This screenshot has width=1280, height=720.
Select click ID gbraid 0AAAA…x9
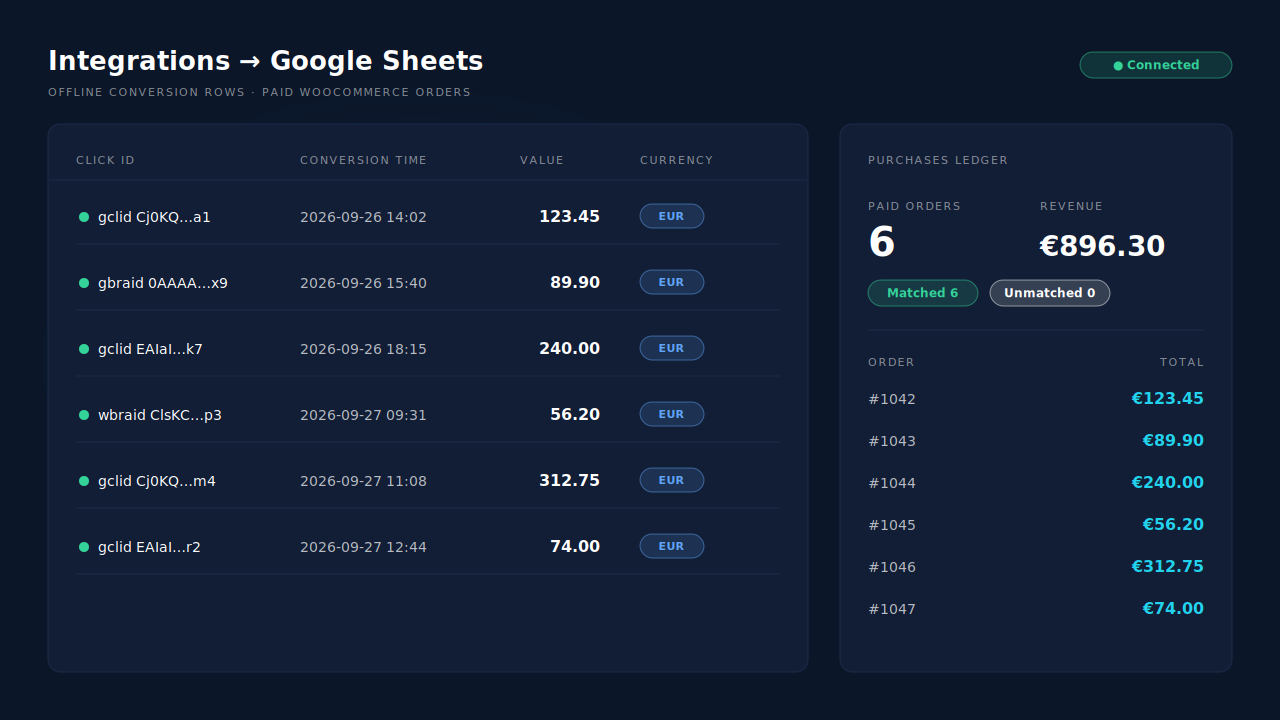click(x=163, y=283)
